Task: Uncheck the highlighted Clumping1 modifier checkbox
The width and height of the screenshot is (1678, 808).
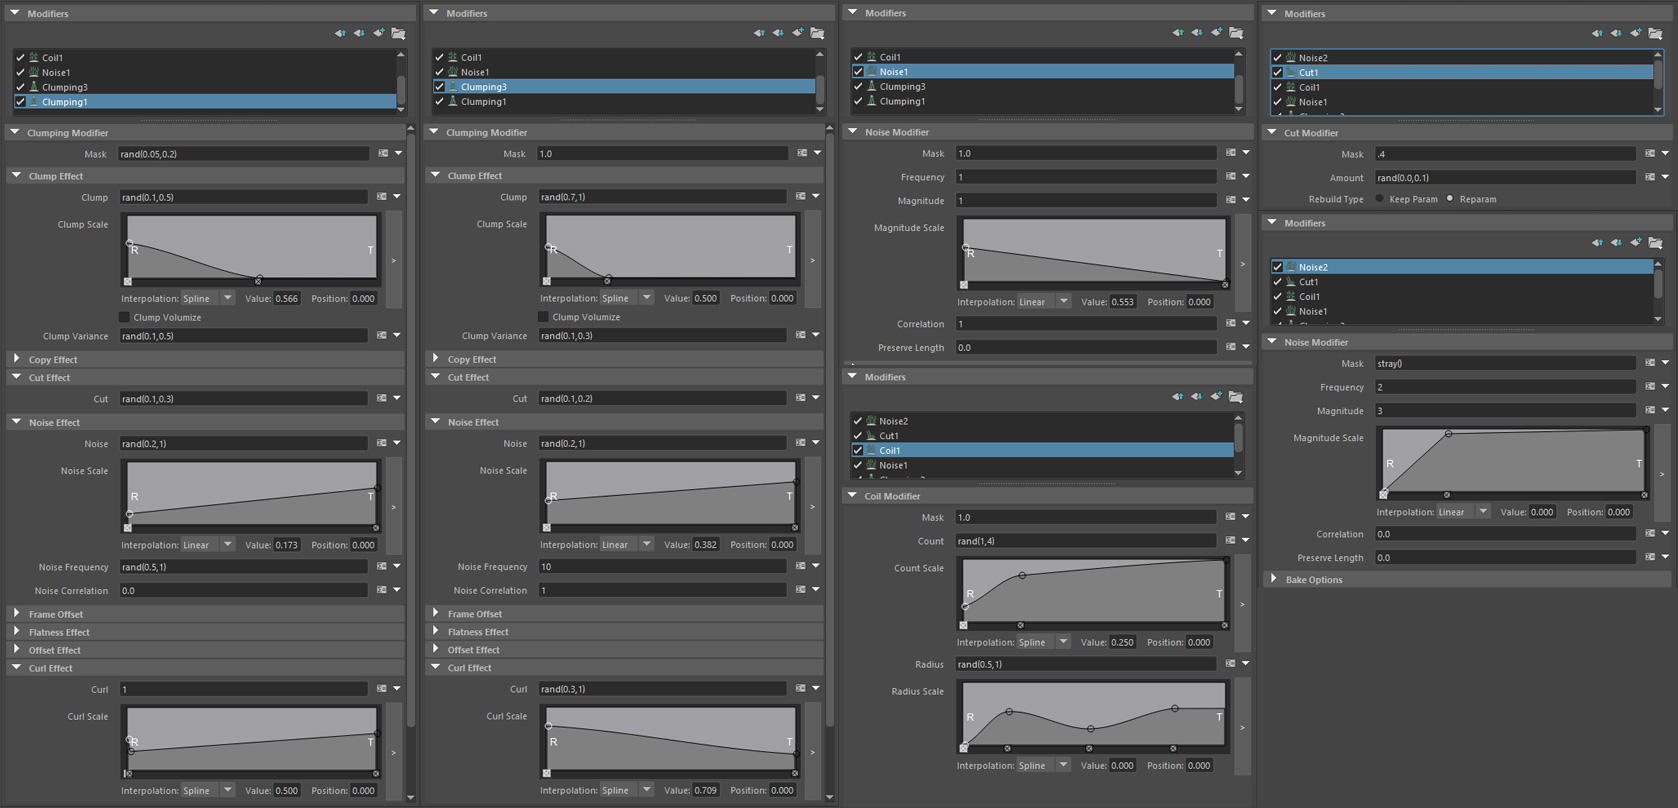Action: point(20,102)
